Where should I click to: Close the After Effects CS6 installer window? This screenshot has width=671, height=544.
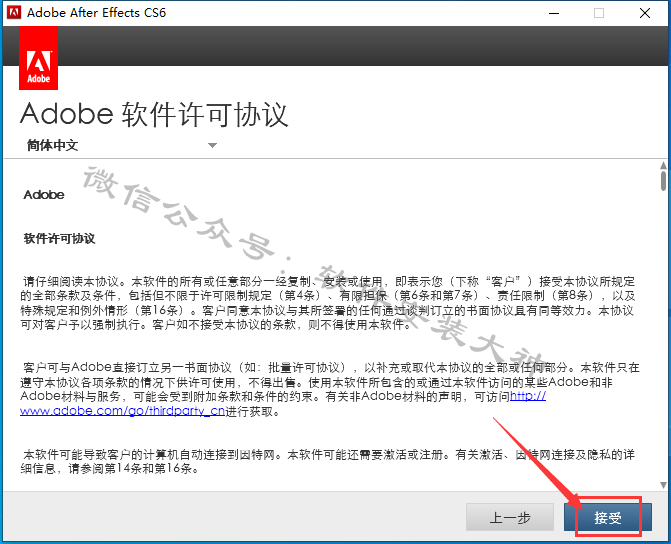(645, 13)
